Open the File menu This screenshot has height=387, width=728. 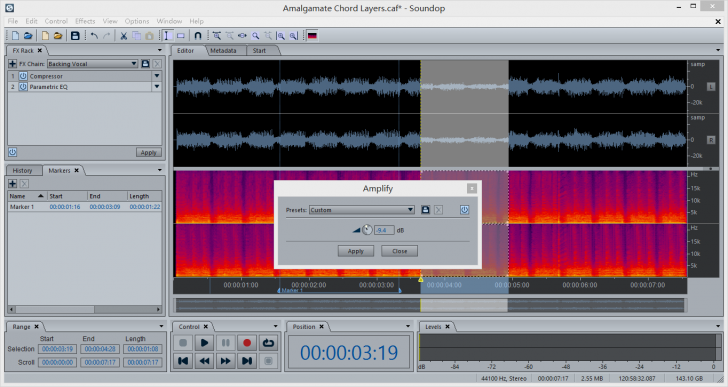[x=13, y=21]
